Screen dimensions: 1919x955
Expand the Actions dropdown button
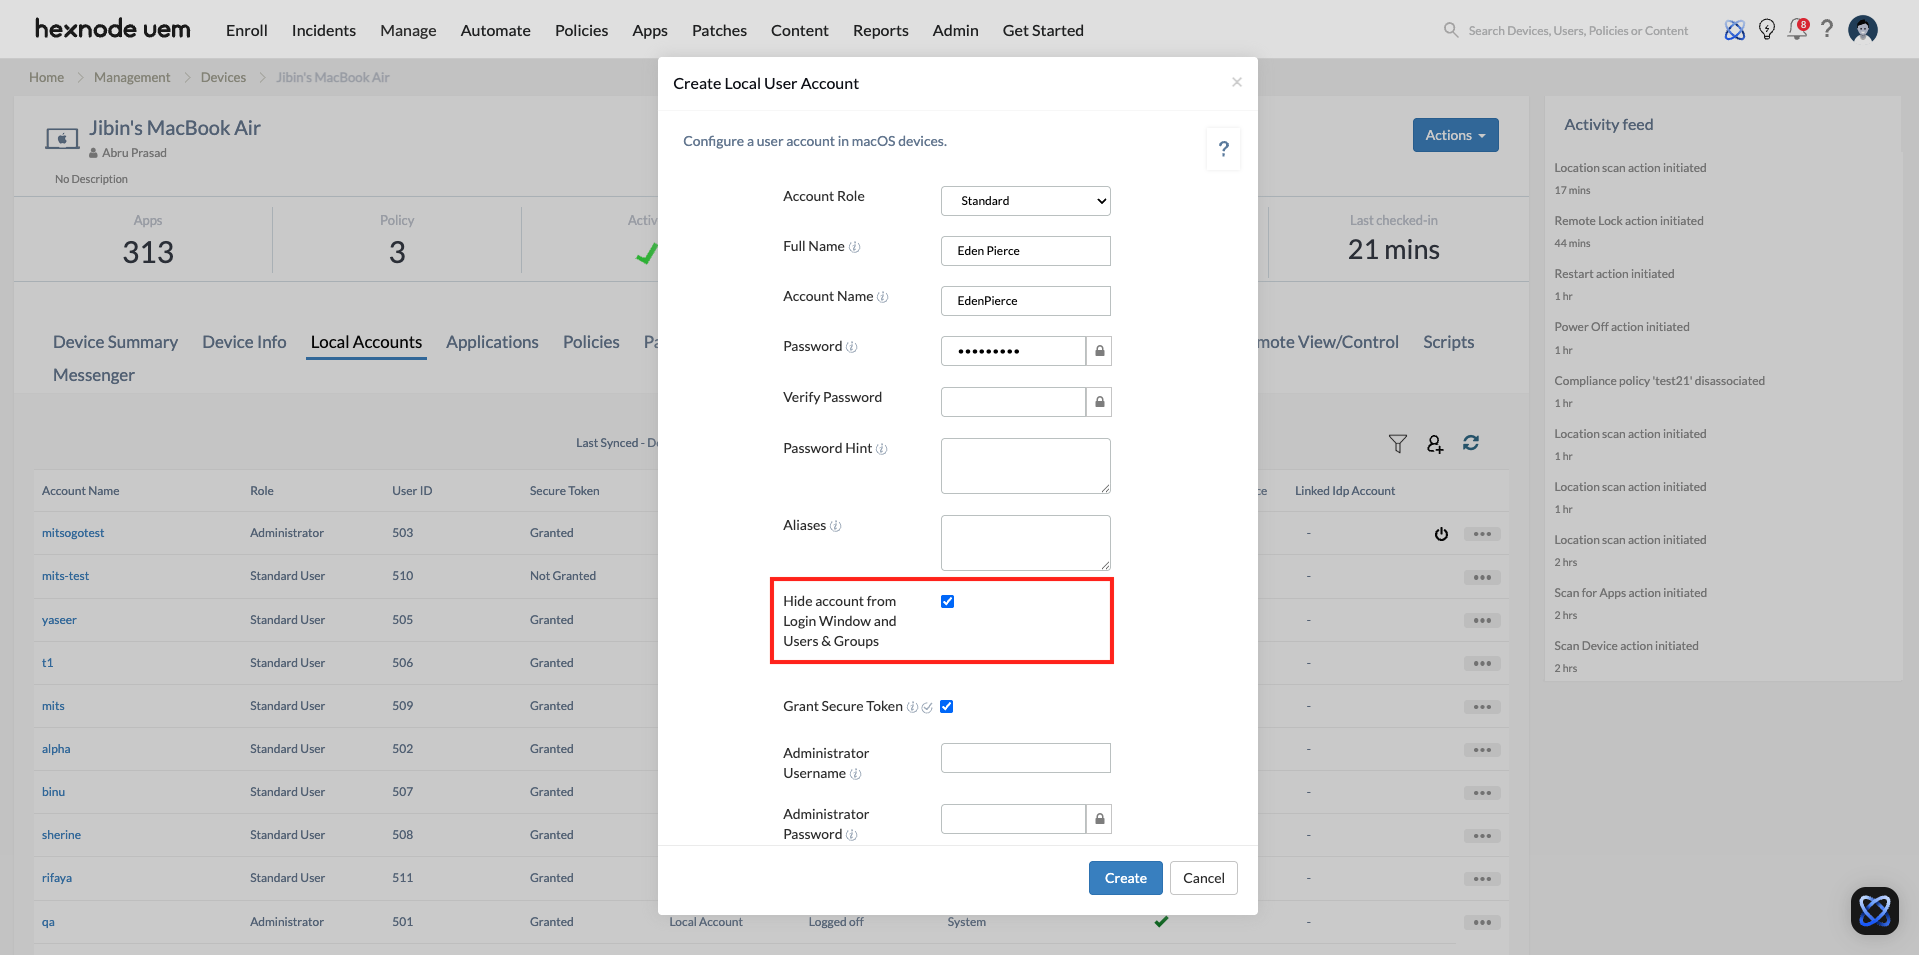(1454, 135)
